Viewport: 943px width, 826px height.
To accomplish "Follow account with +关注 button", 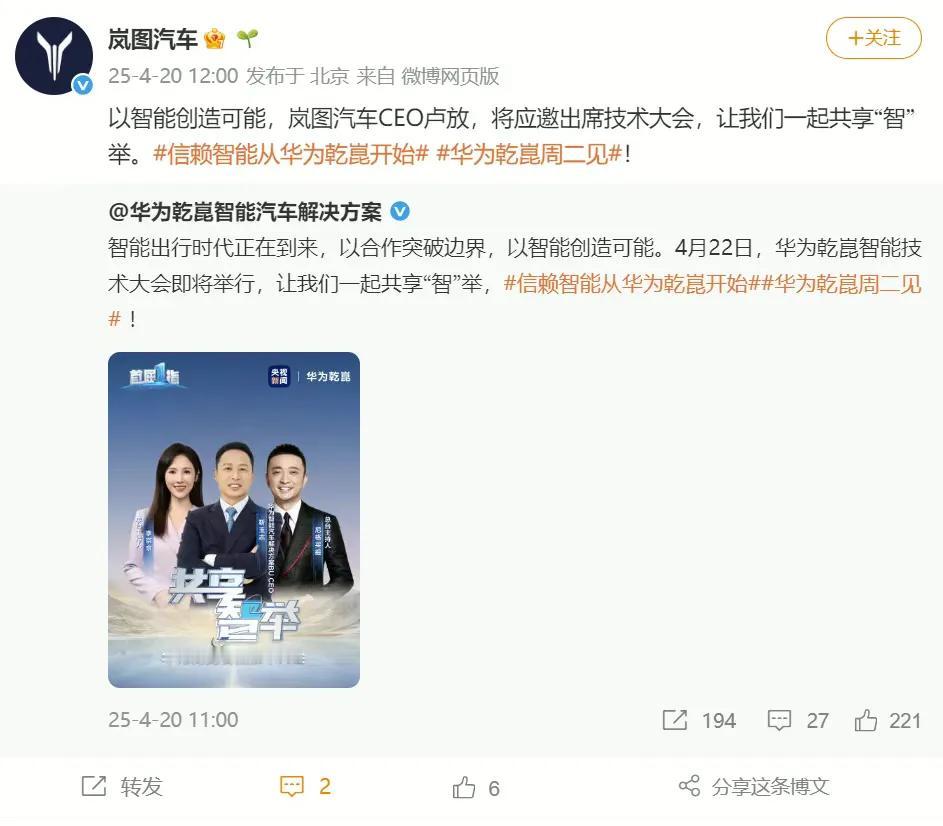I will pos(874,38).
